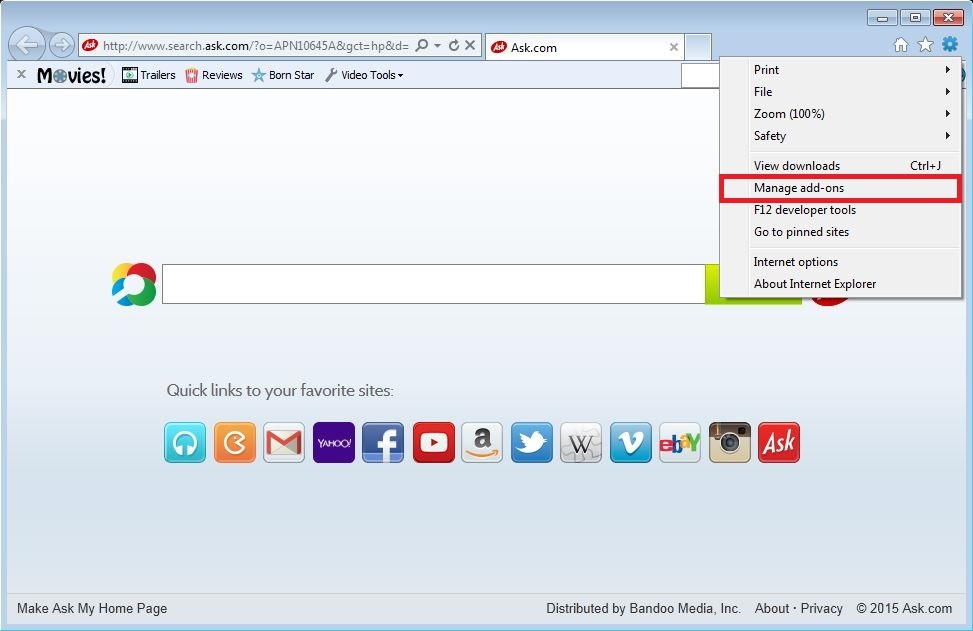Open the Vimeo quick link icon
Image resolution: width=973 pixels, height=631 pixels.
pos(630,442)
